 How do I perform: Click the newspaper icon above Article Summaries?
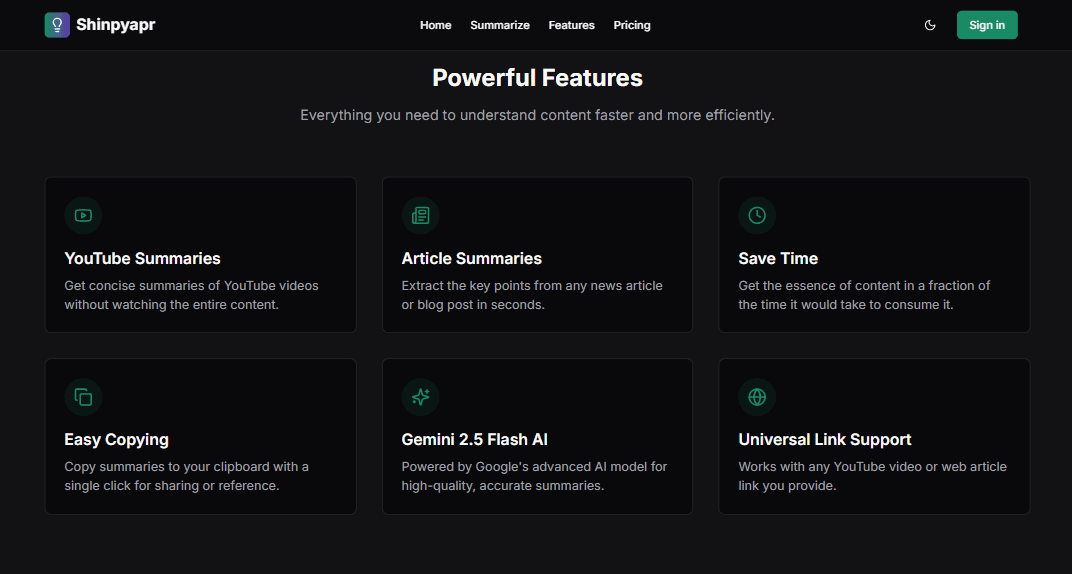(421, 215)
